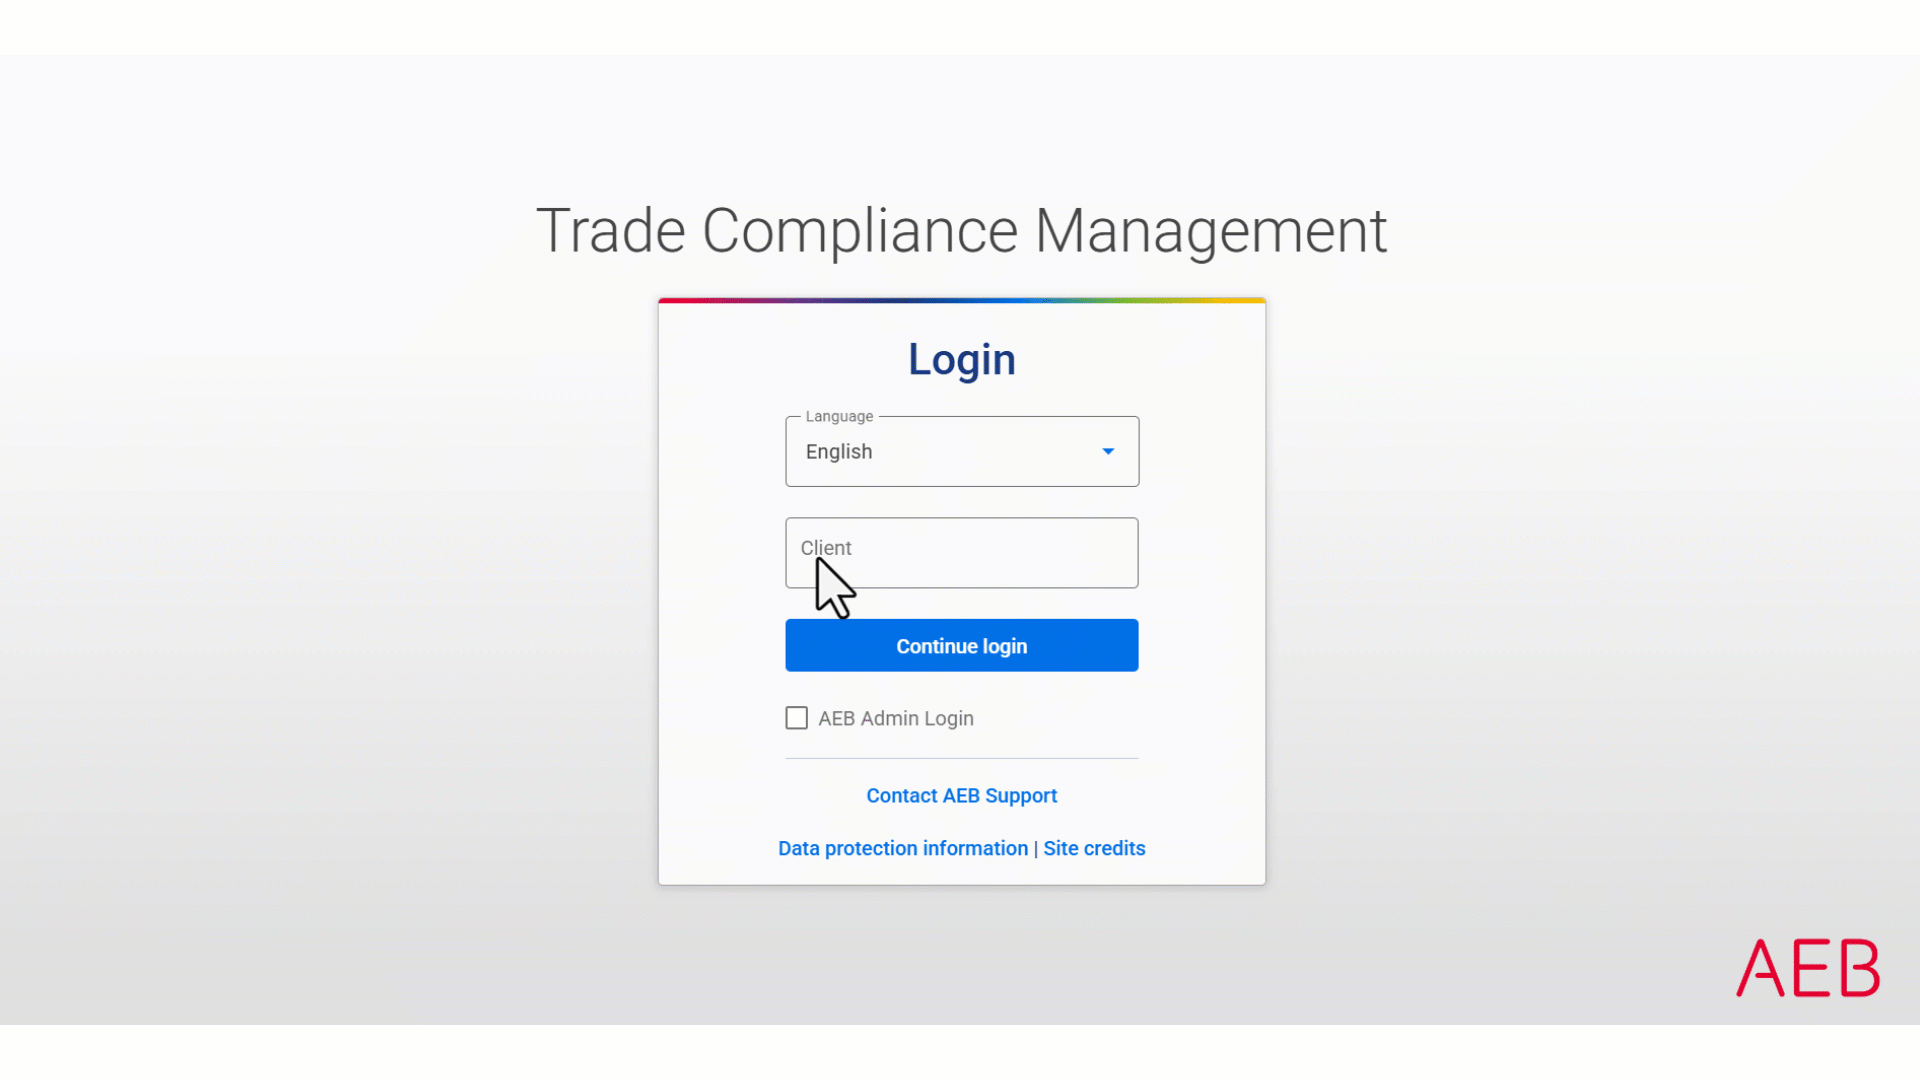Click the Language dropdown arrow icon
Viewport: 1920px width, 1080px height.
[1108, 452]
